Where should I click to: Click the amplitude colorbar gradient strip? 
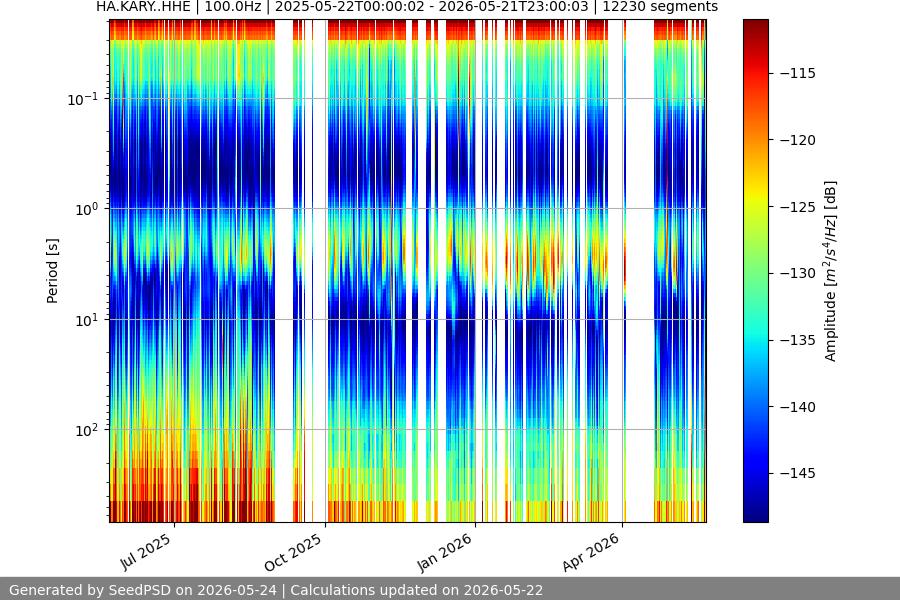point(755,271)
